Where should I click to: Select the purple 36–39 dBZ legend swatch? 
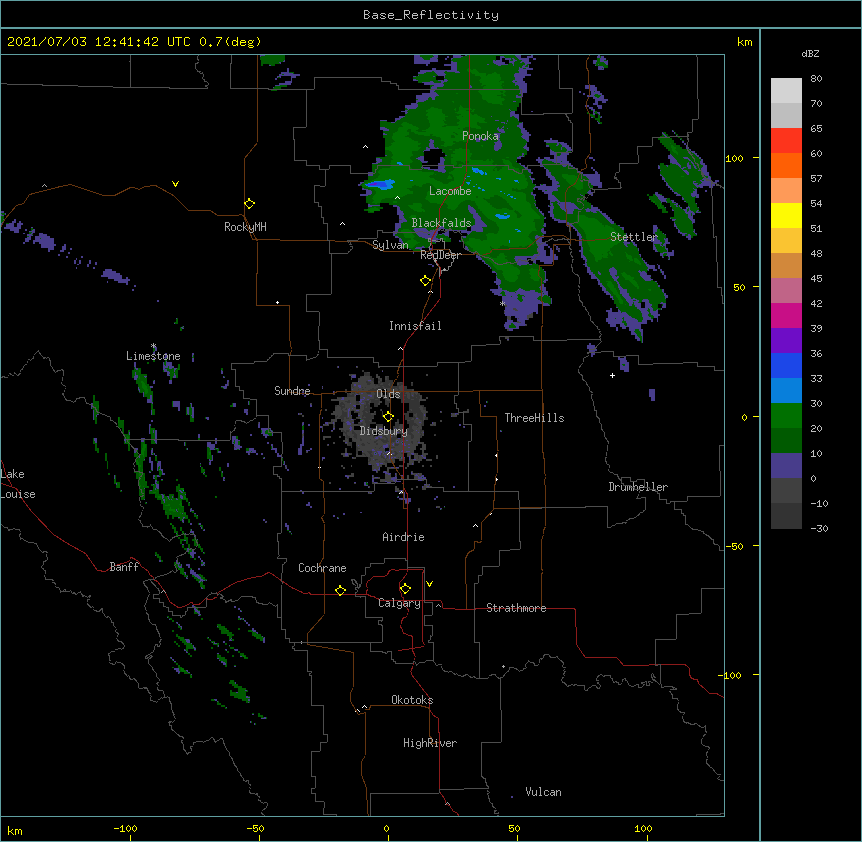(786, 341)
